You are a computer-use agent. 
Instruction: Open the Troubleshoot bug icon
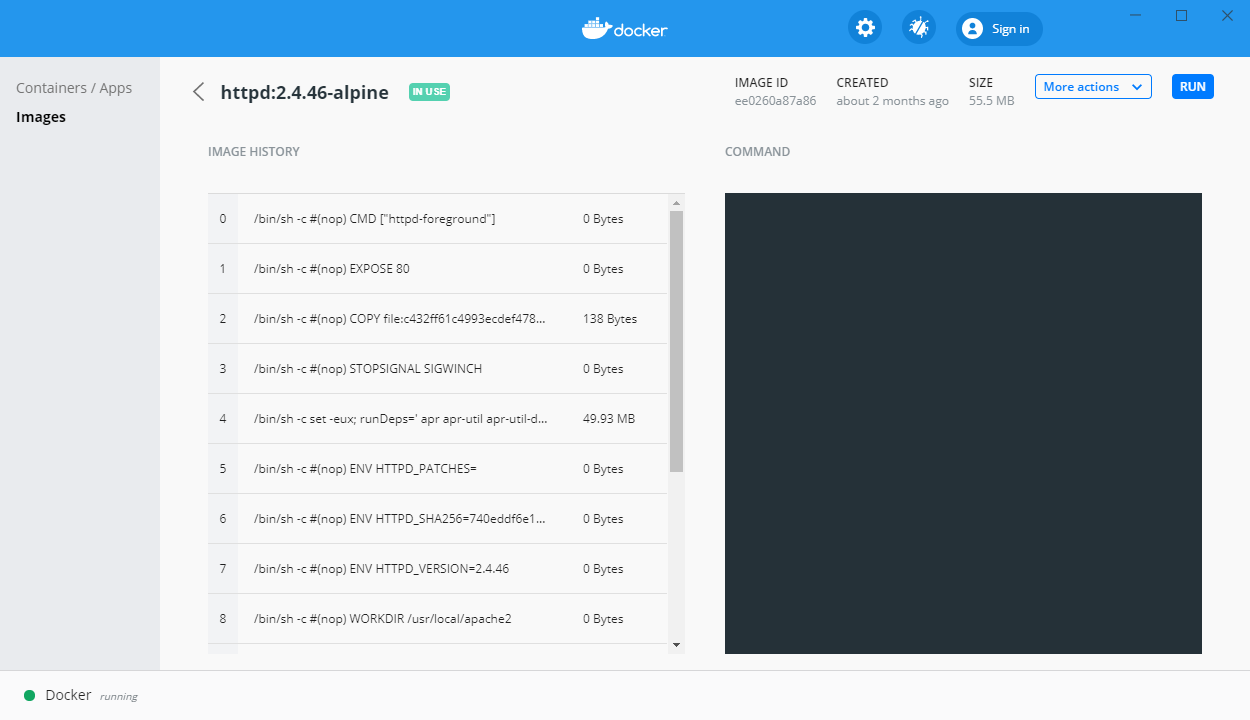click(x=919, y=28)
